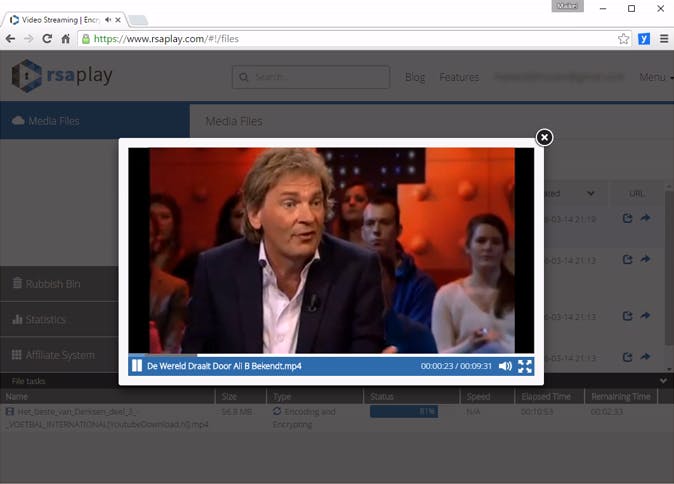Click the video frame
674x484 pixels.
[x=331, y=251]
